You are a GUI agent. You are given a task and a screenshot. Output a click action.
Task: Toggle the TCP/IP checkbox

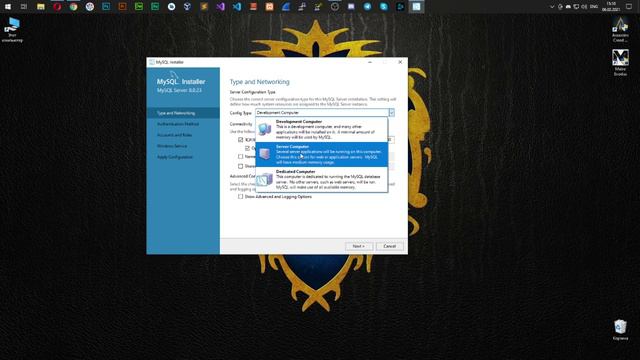(x=240, y=140)
